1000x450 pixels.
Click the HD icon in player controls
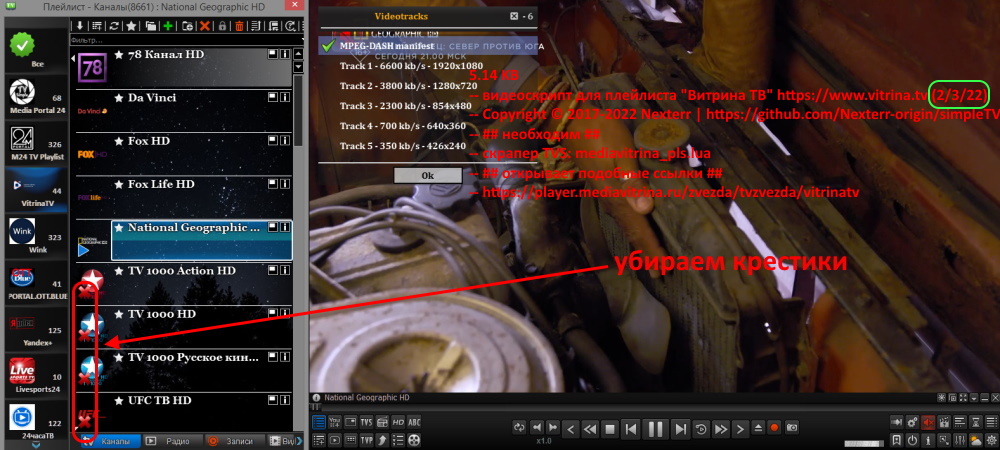(x=399, y=422)
